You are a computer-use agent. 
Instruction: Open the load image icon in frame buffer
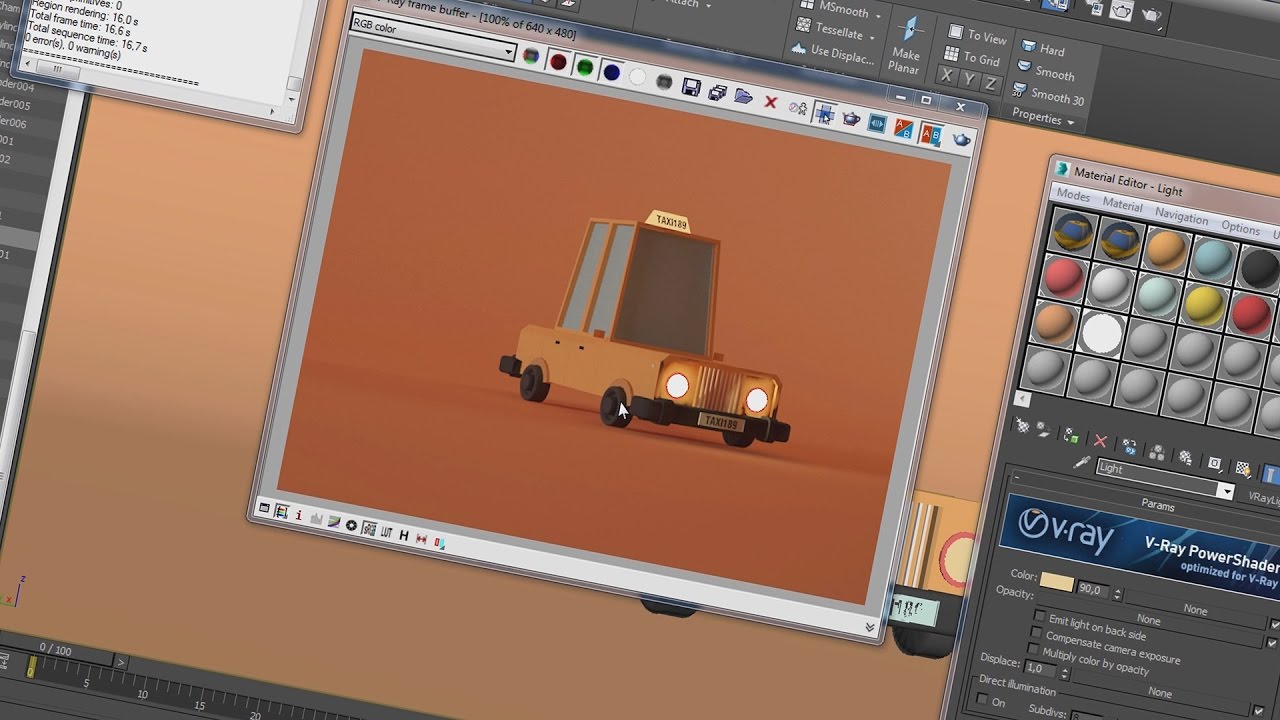coord(743,98)
